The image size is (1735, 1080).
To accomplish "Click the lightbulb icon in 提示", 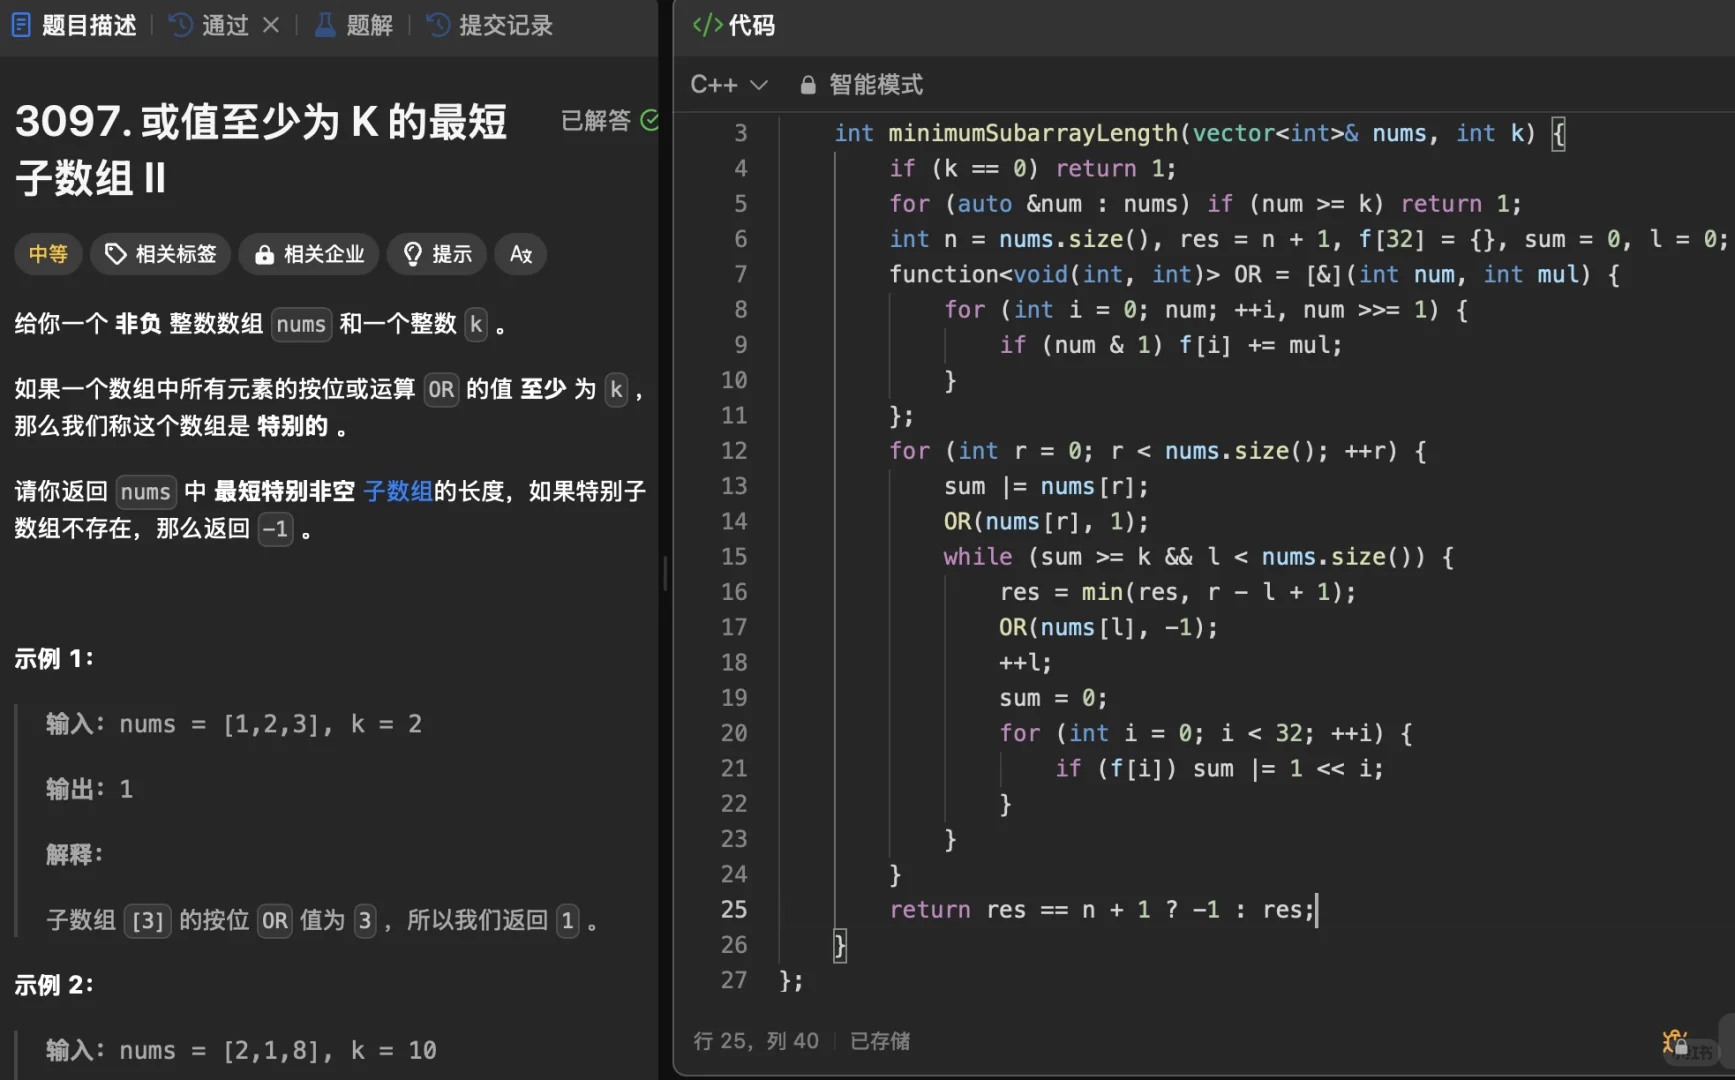I will pos(412,254).
